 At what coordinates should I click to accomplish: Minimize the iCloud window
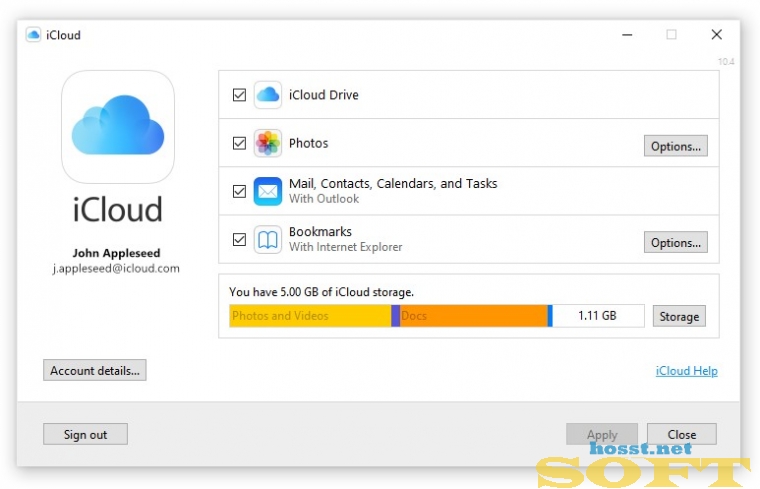click(x=627, y=35)
